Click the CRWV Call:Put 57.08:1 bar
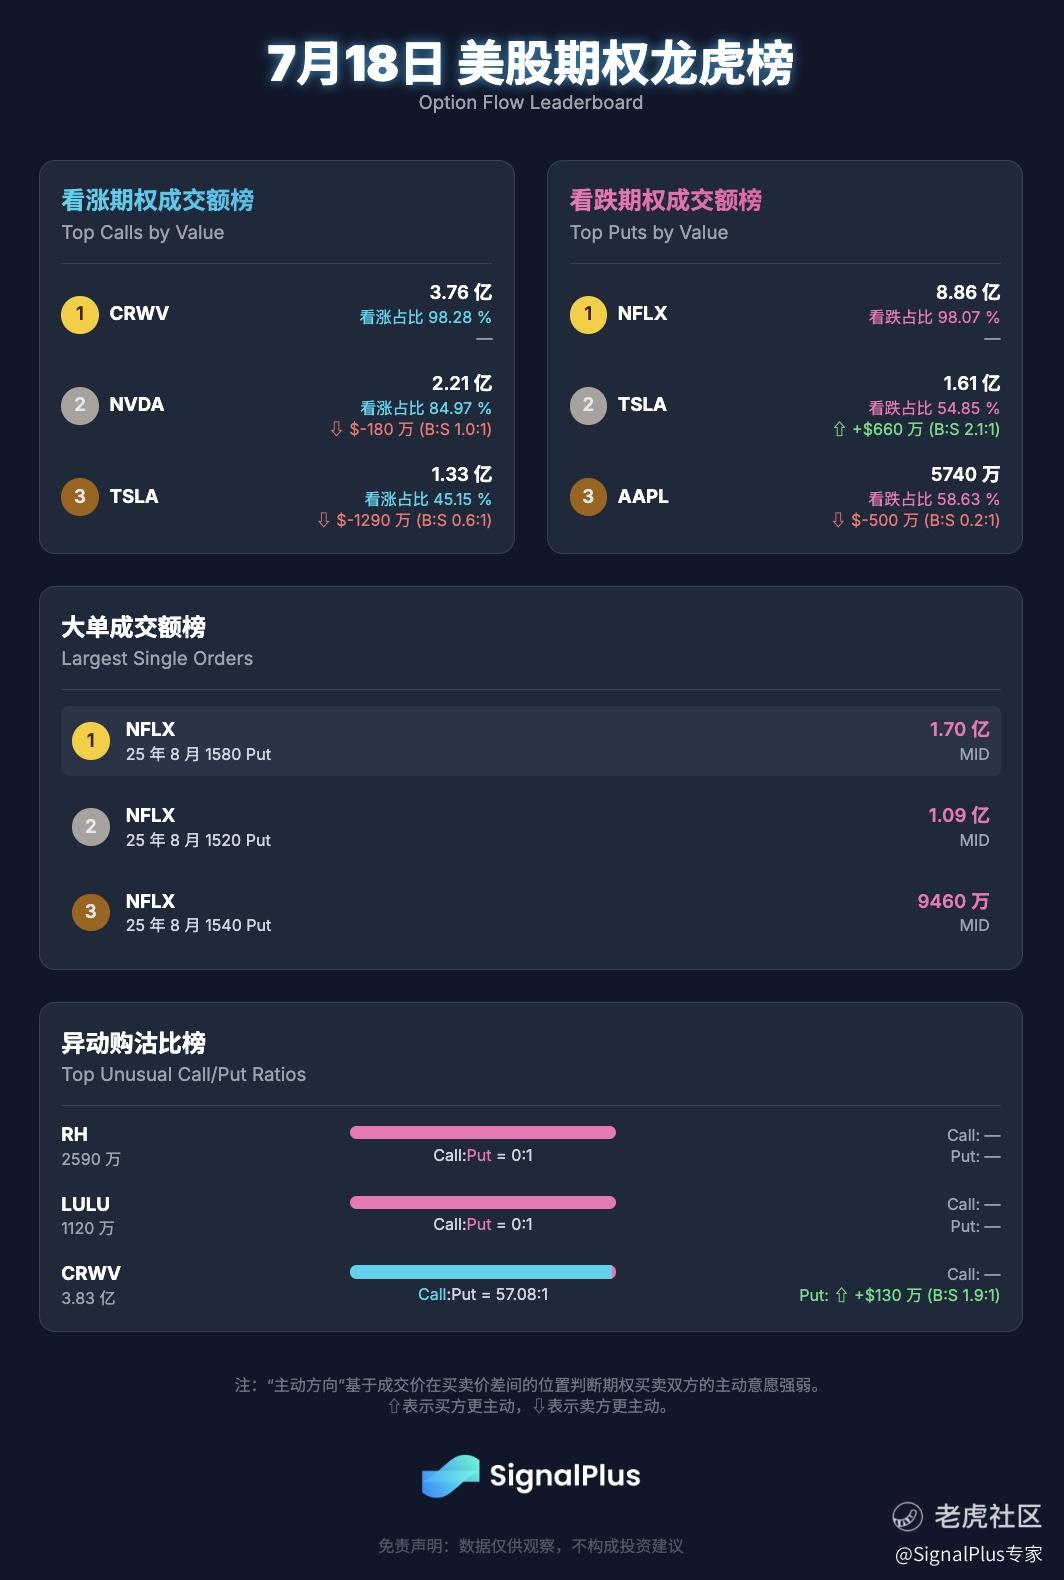 (483, 1272)
